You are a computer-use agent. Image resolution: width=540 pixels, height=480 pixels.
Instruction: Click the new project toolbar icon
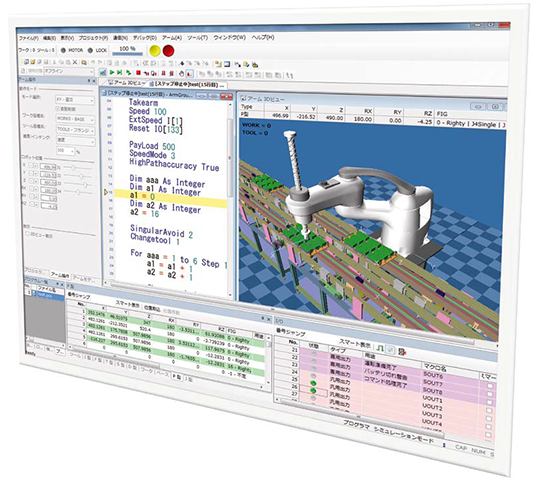[25, 62]
